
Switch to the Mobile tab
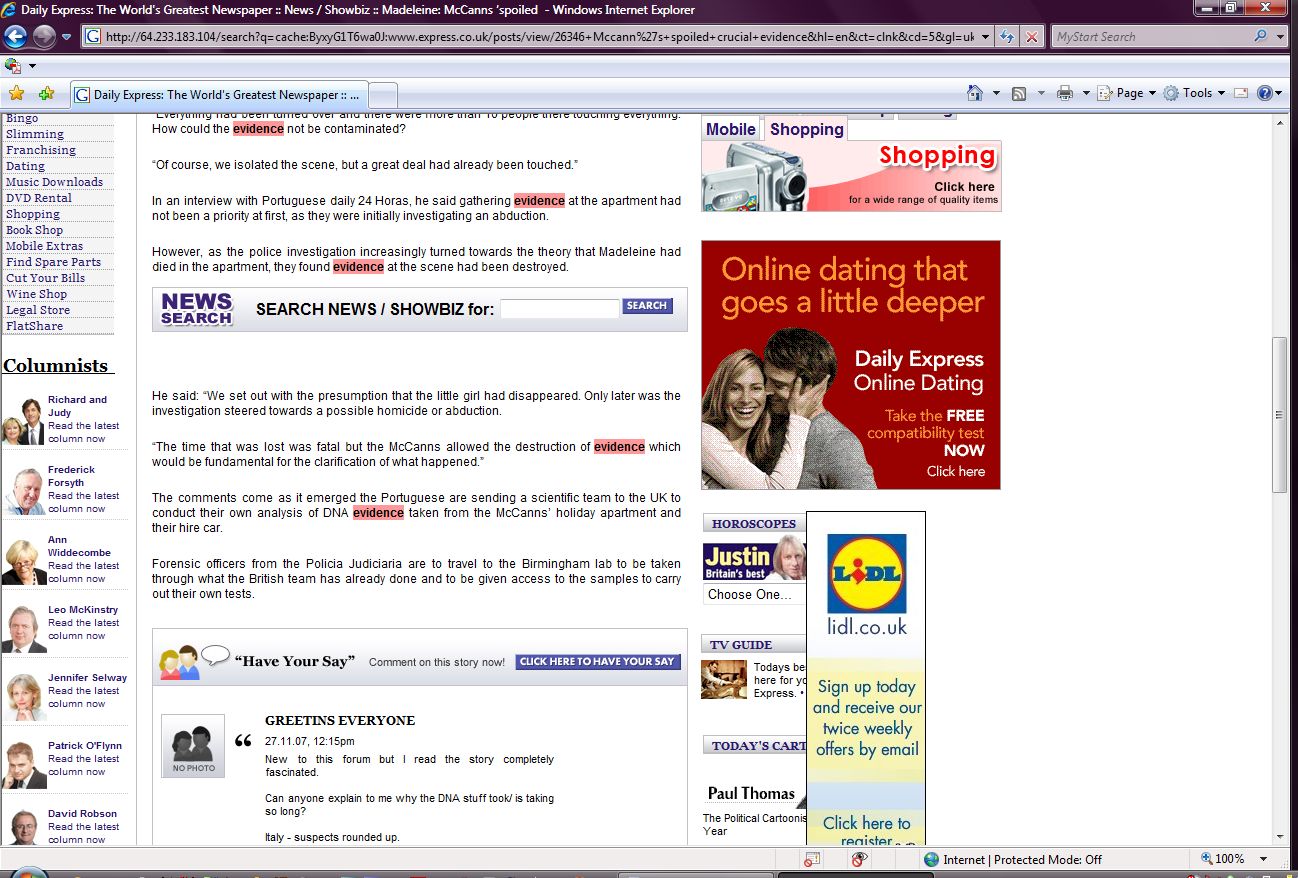(731, 129)
